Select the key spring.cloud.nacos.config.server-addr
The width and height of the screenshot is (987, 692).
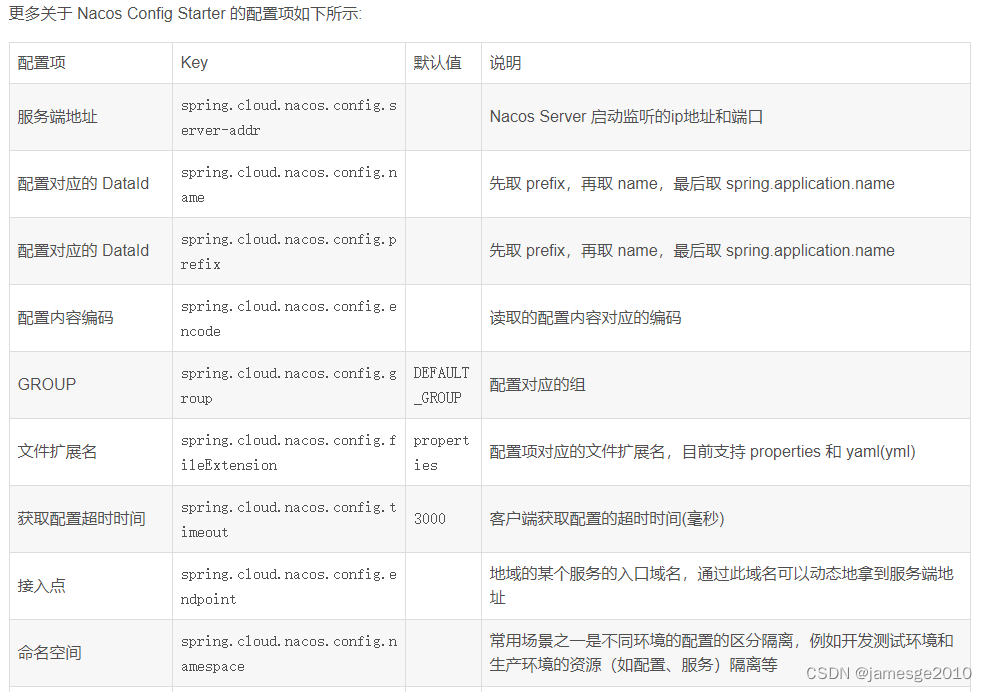[289, 118]
